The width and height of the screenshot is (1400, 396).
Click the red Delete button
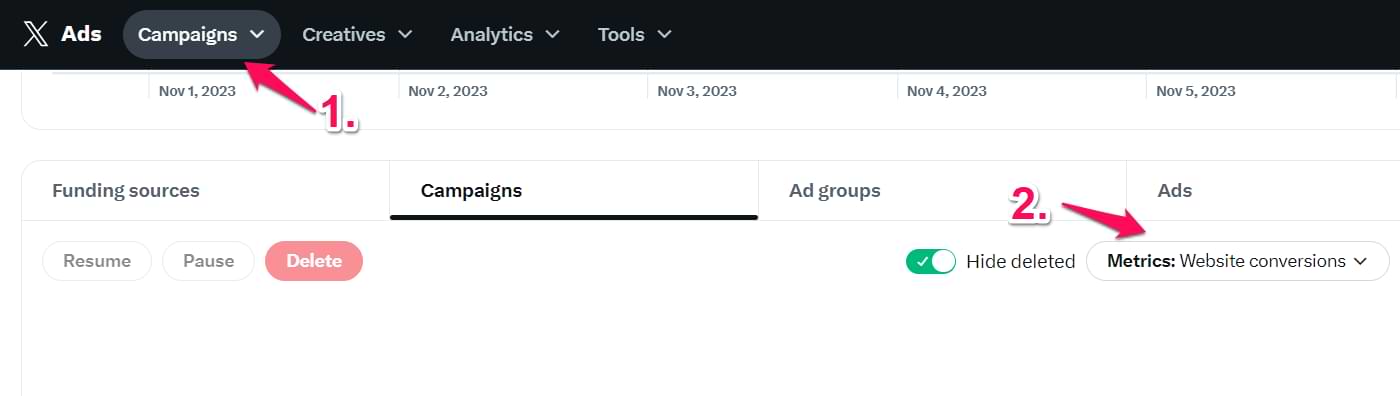click(314, 261)
